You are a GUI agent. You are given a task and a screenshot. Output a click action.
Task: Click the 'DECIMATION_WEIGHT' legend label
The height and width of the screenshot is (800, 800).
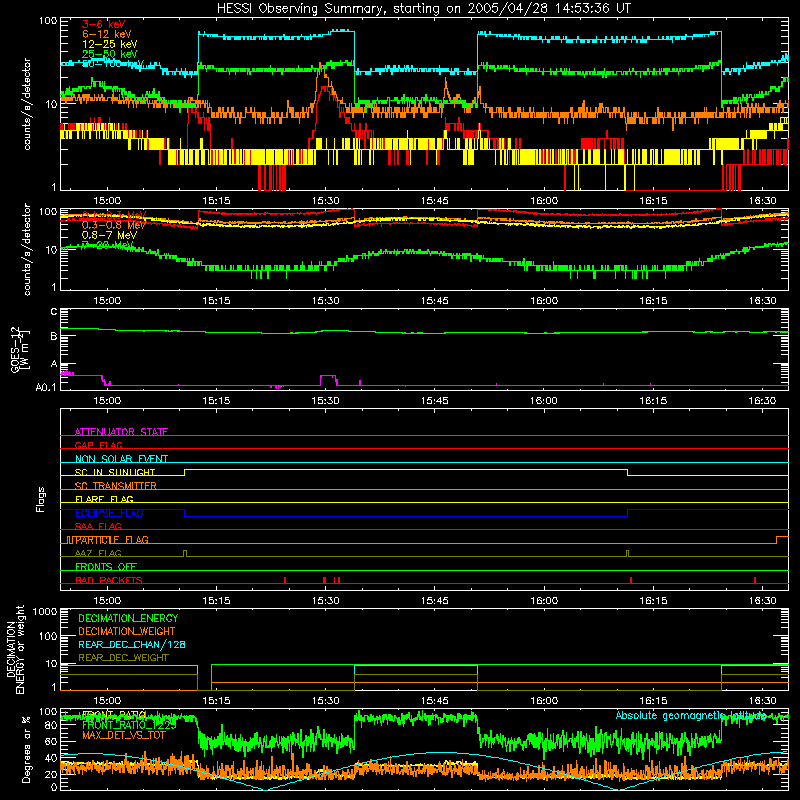(127, 632)
